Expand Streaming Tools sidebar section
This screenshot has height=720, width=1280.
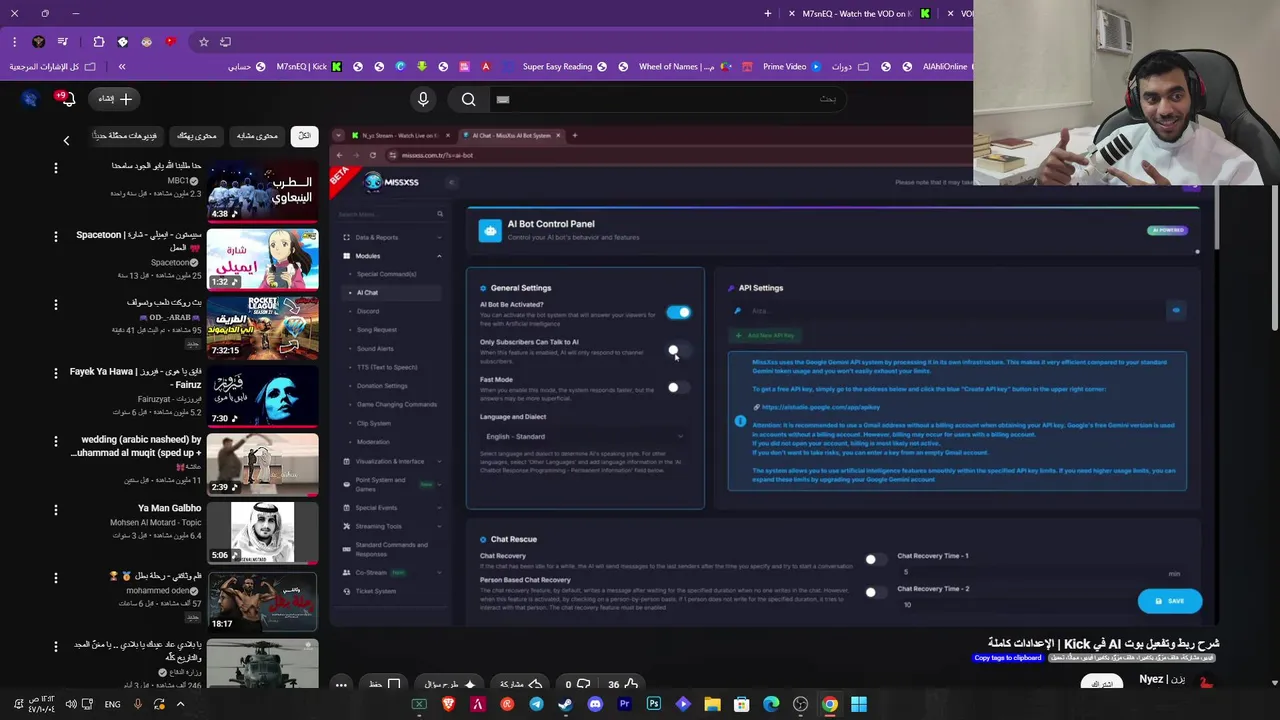tap(390, 526)
